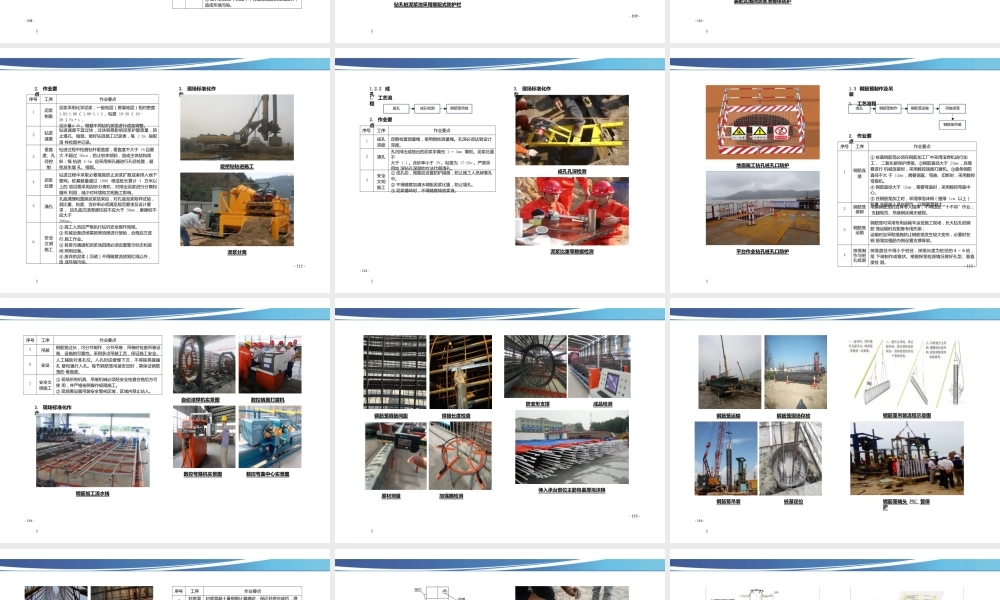Select the rebar cage transport truck photo

pos(730,372)
